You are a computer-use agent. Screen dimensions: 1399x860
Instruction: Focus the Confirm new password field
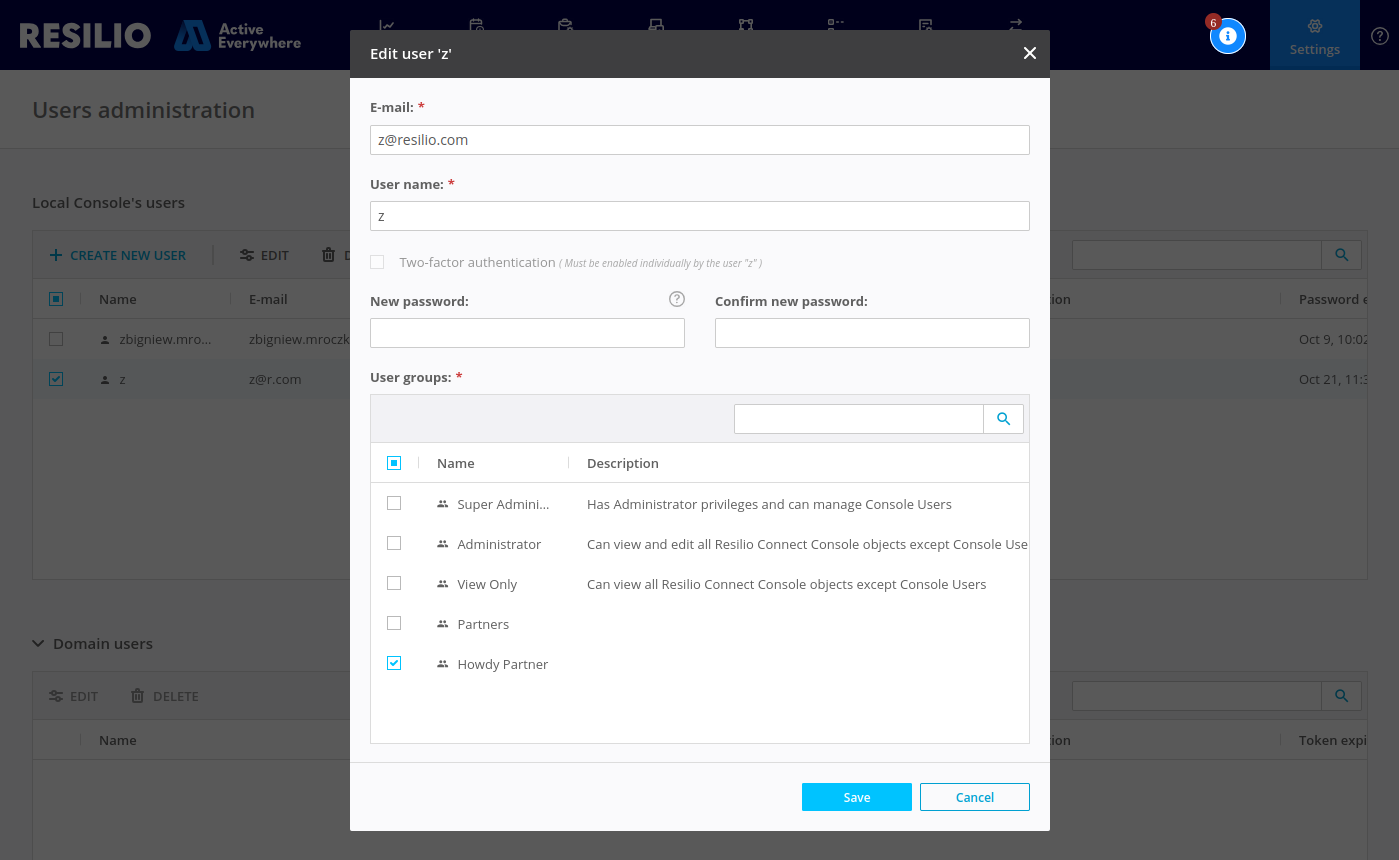(x=871, y=333)
